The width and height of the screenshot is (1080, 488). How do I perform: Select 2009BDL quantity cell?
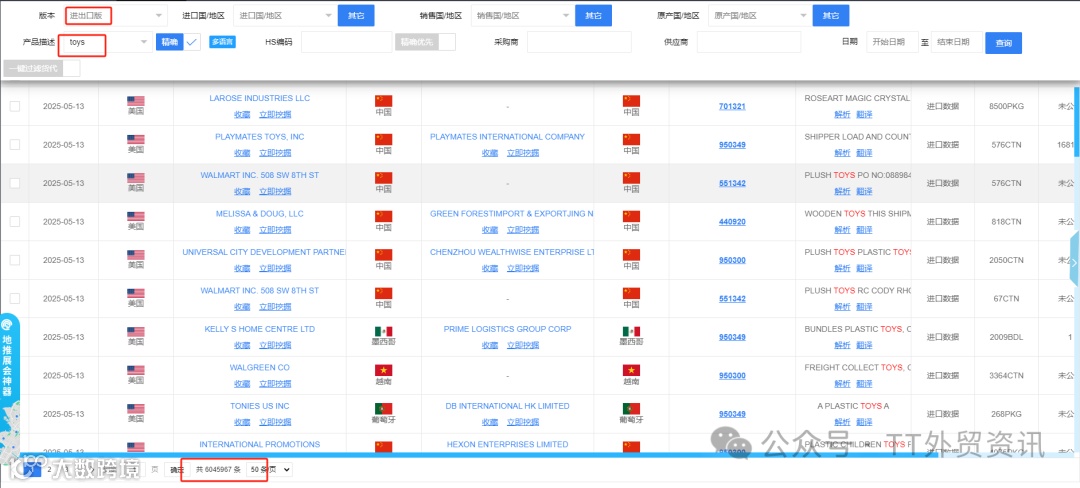(1006, 337)
